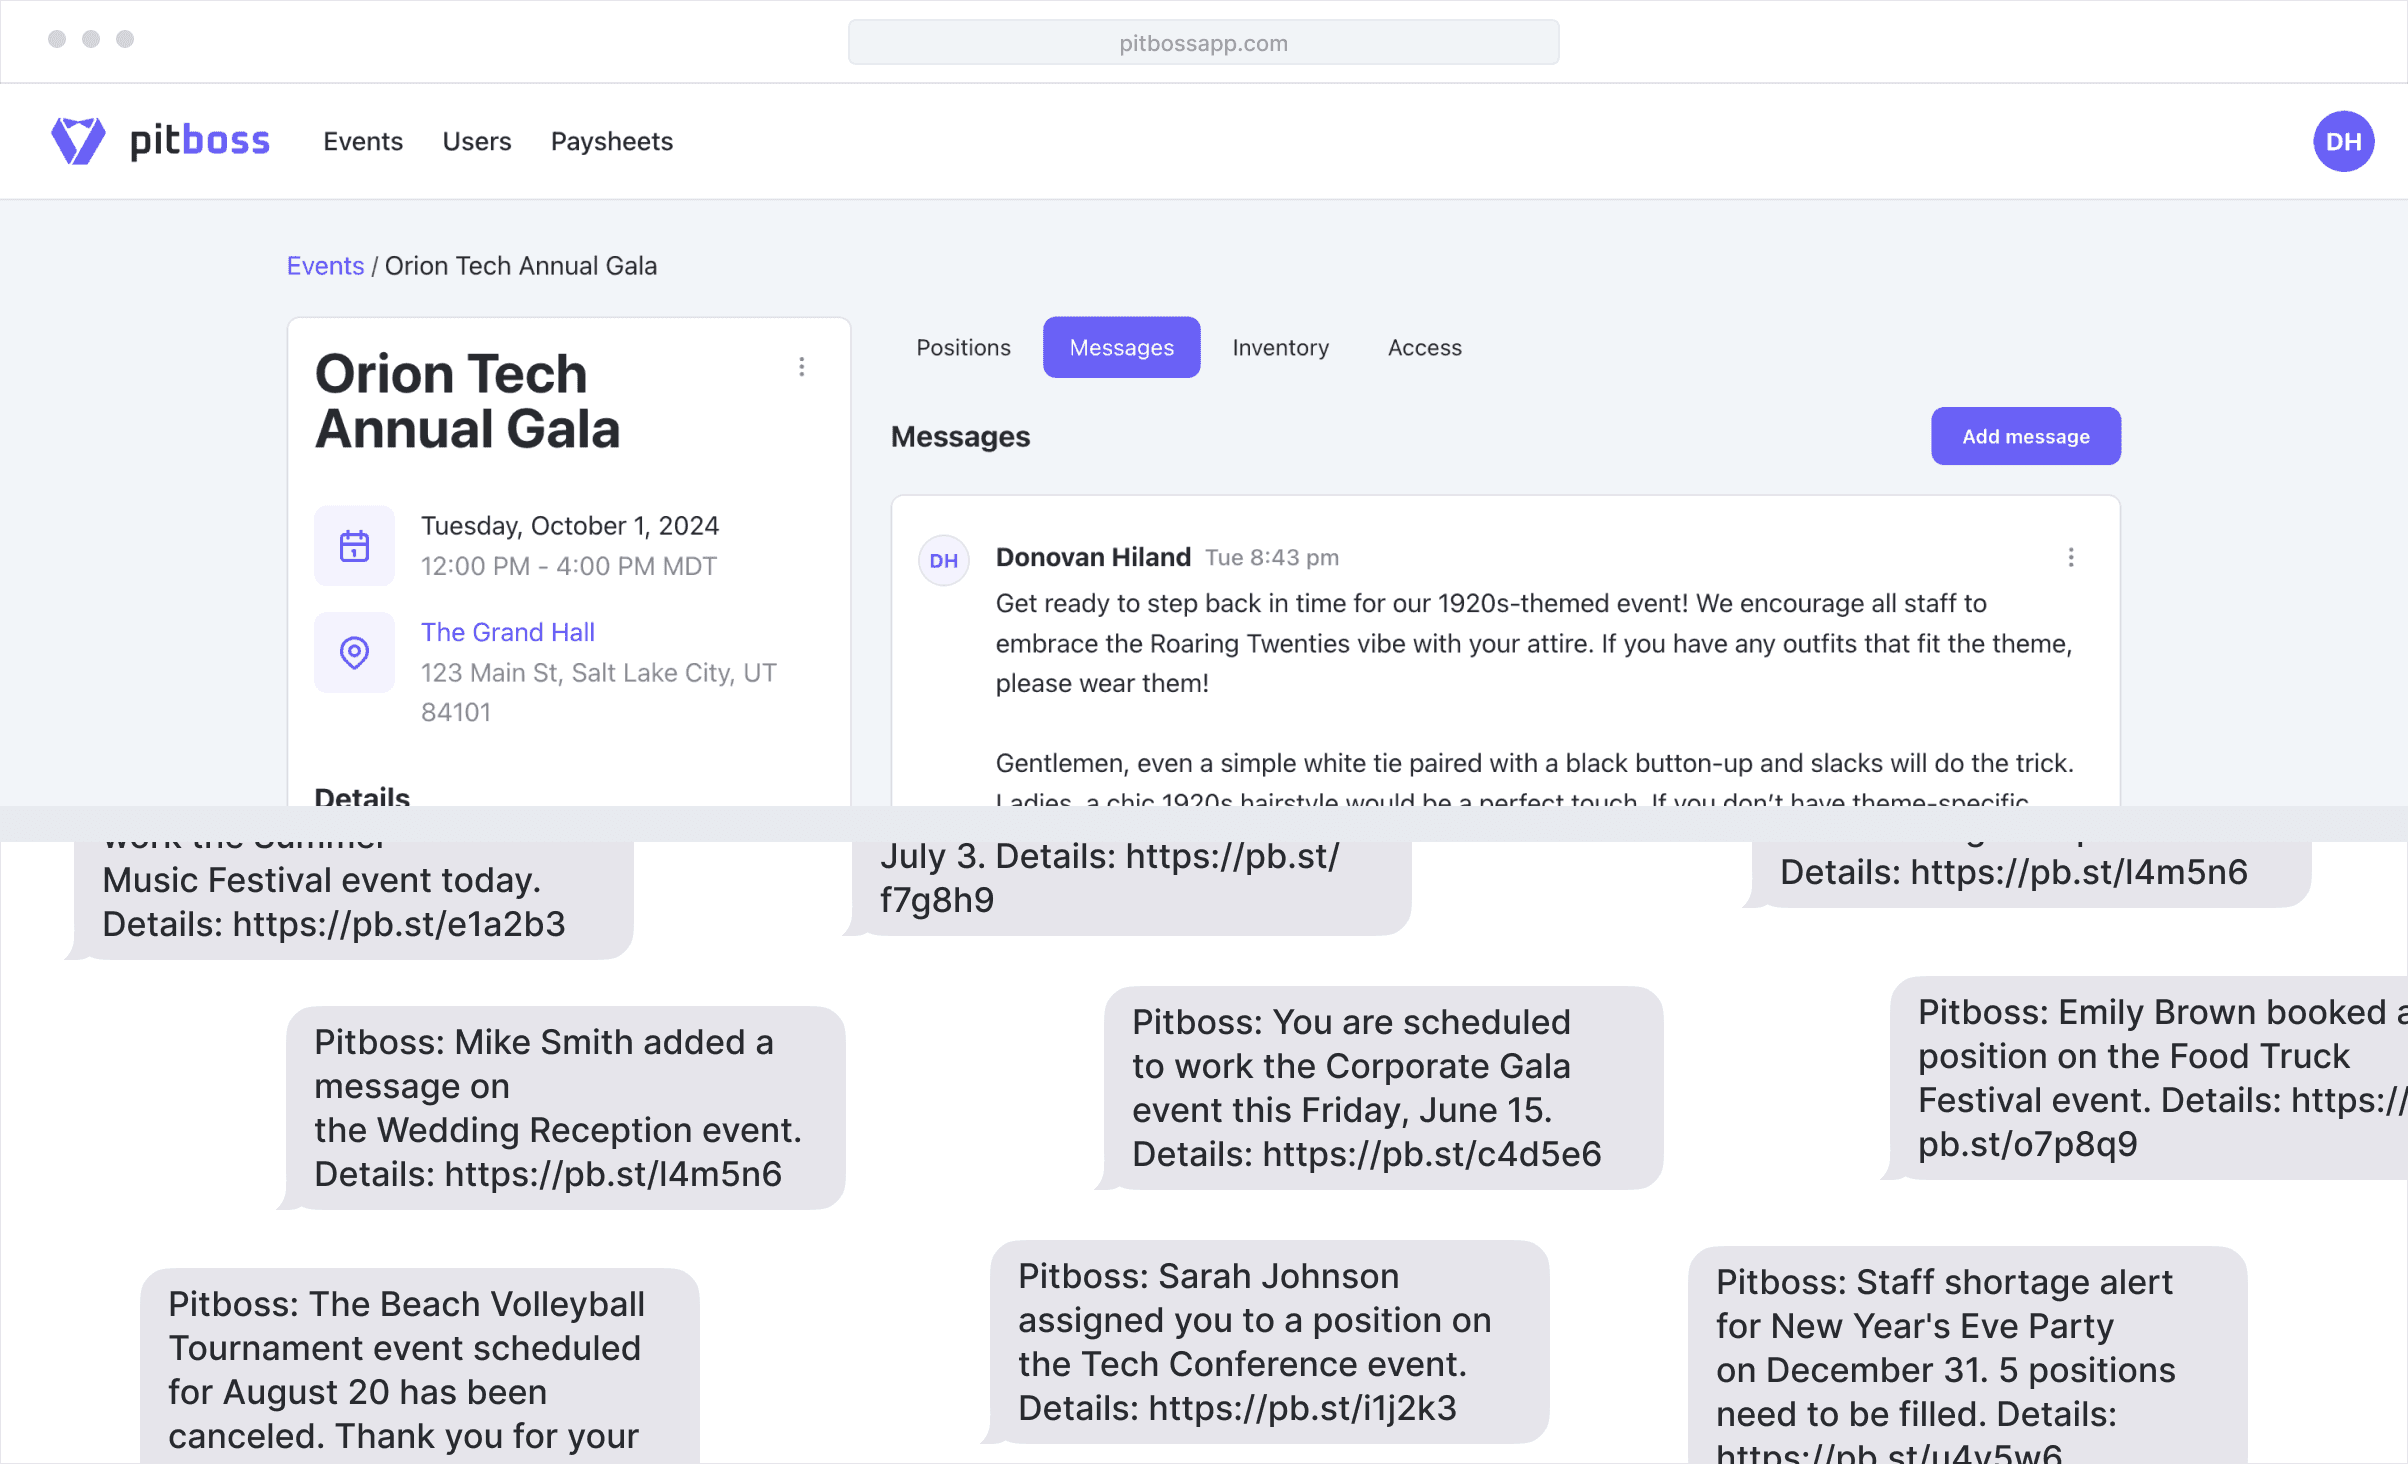The height and width of the screenshot is (1464, 2408).
Task: Click the Sarah Johnson Tech Conference bubble
Action: tap(1268, 1342)
